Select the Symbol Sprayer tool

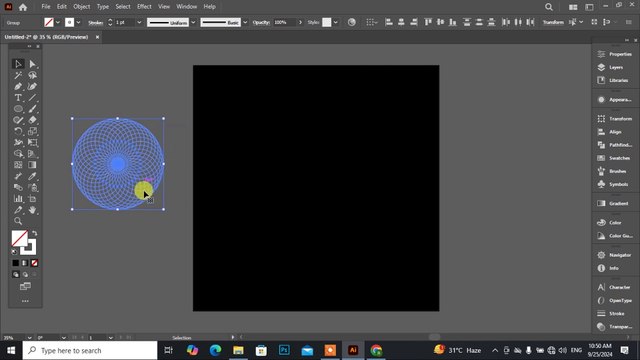coord(33,187)
